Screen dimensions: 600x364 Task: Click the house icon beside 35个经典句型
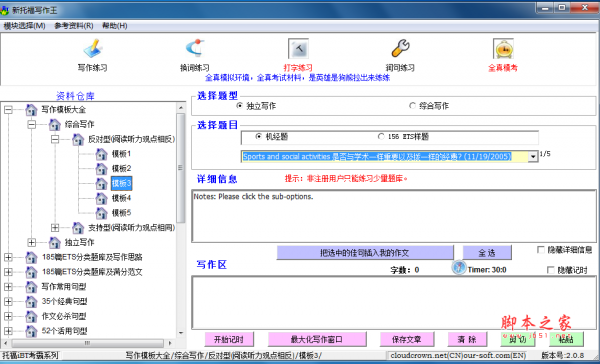click(31, 302)
